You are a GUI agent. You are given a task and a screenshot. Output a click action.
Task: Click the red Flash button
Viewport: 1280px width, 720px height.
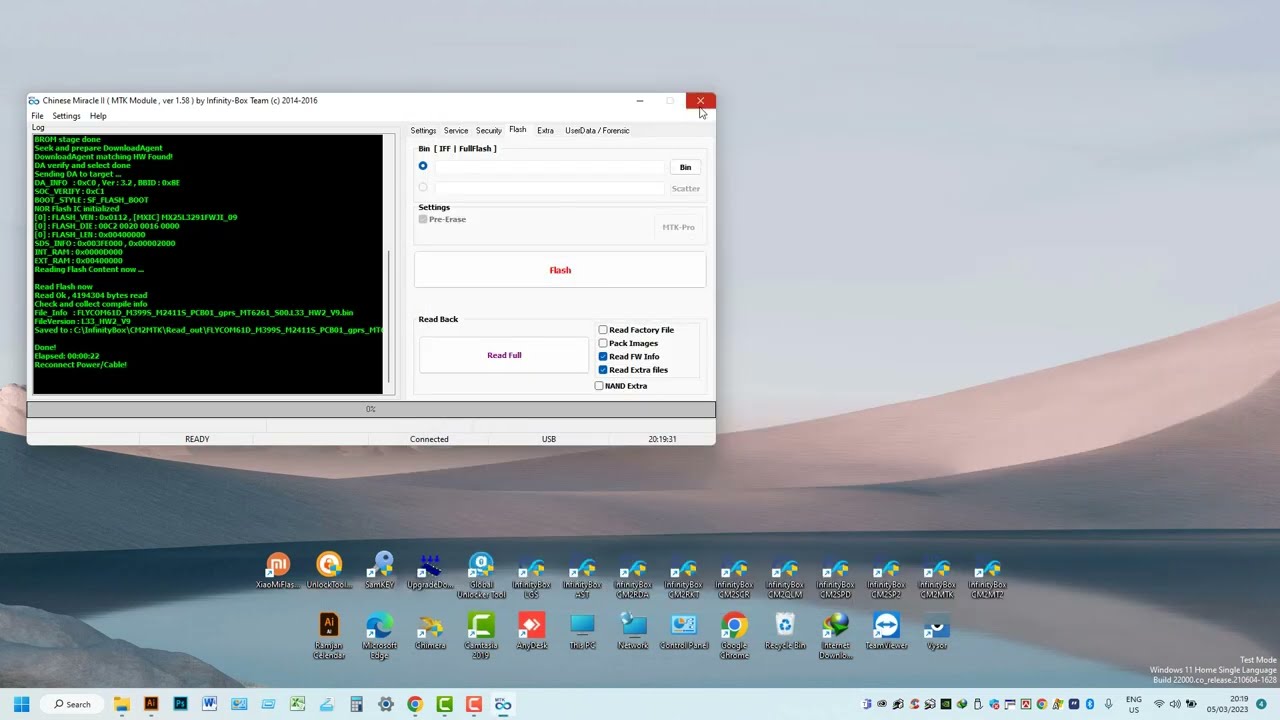[x=560, y=270]
